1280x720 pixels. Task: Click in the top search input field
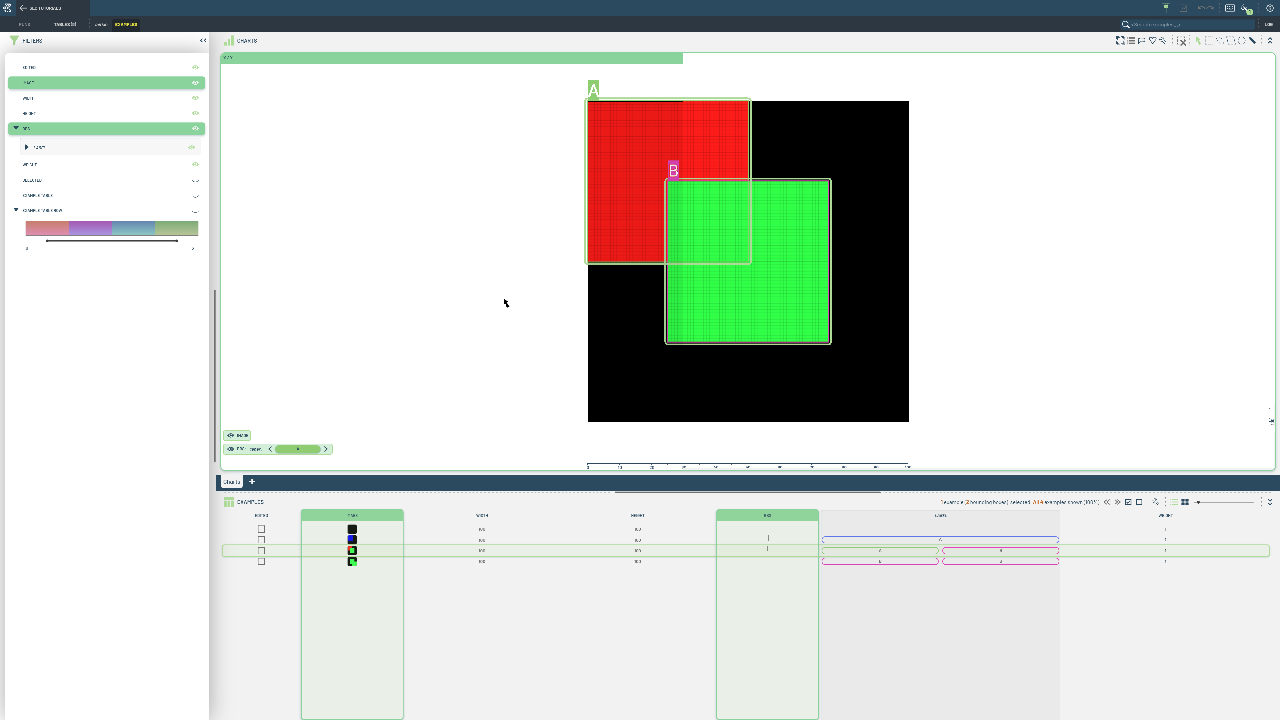1190,24
